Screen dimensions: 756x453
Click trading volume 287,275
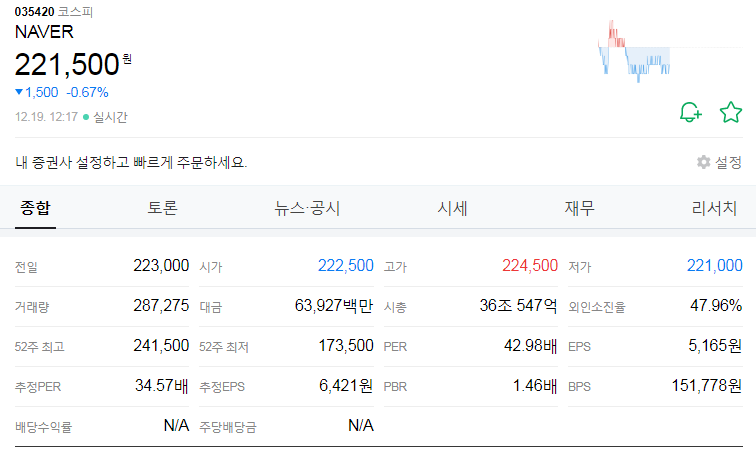161,306
